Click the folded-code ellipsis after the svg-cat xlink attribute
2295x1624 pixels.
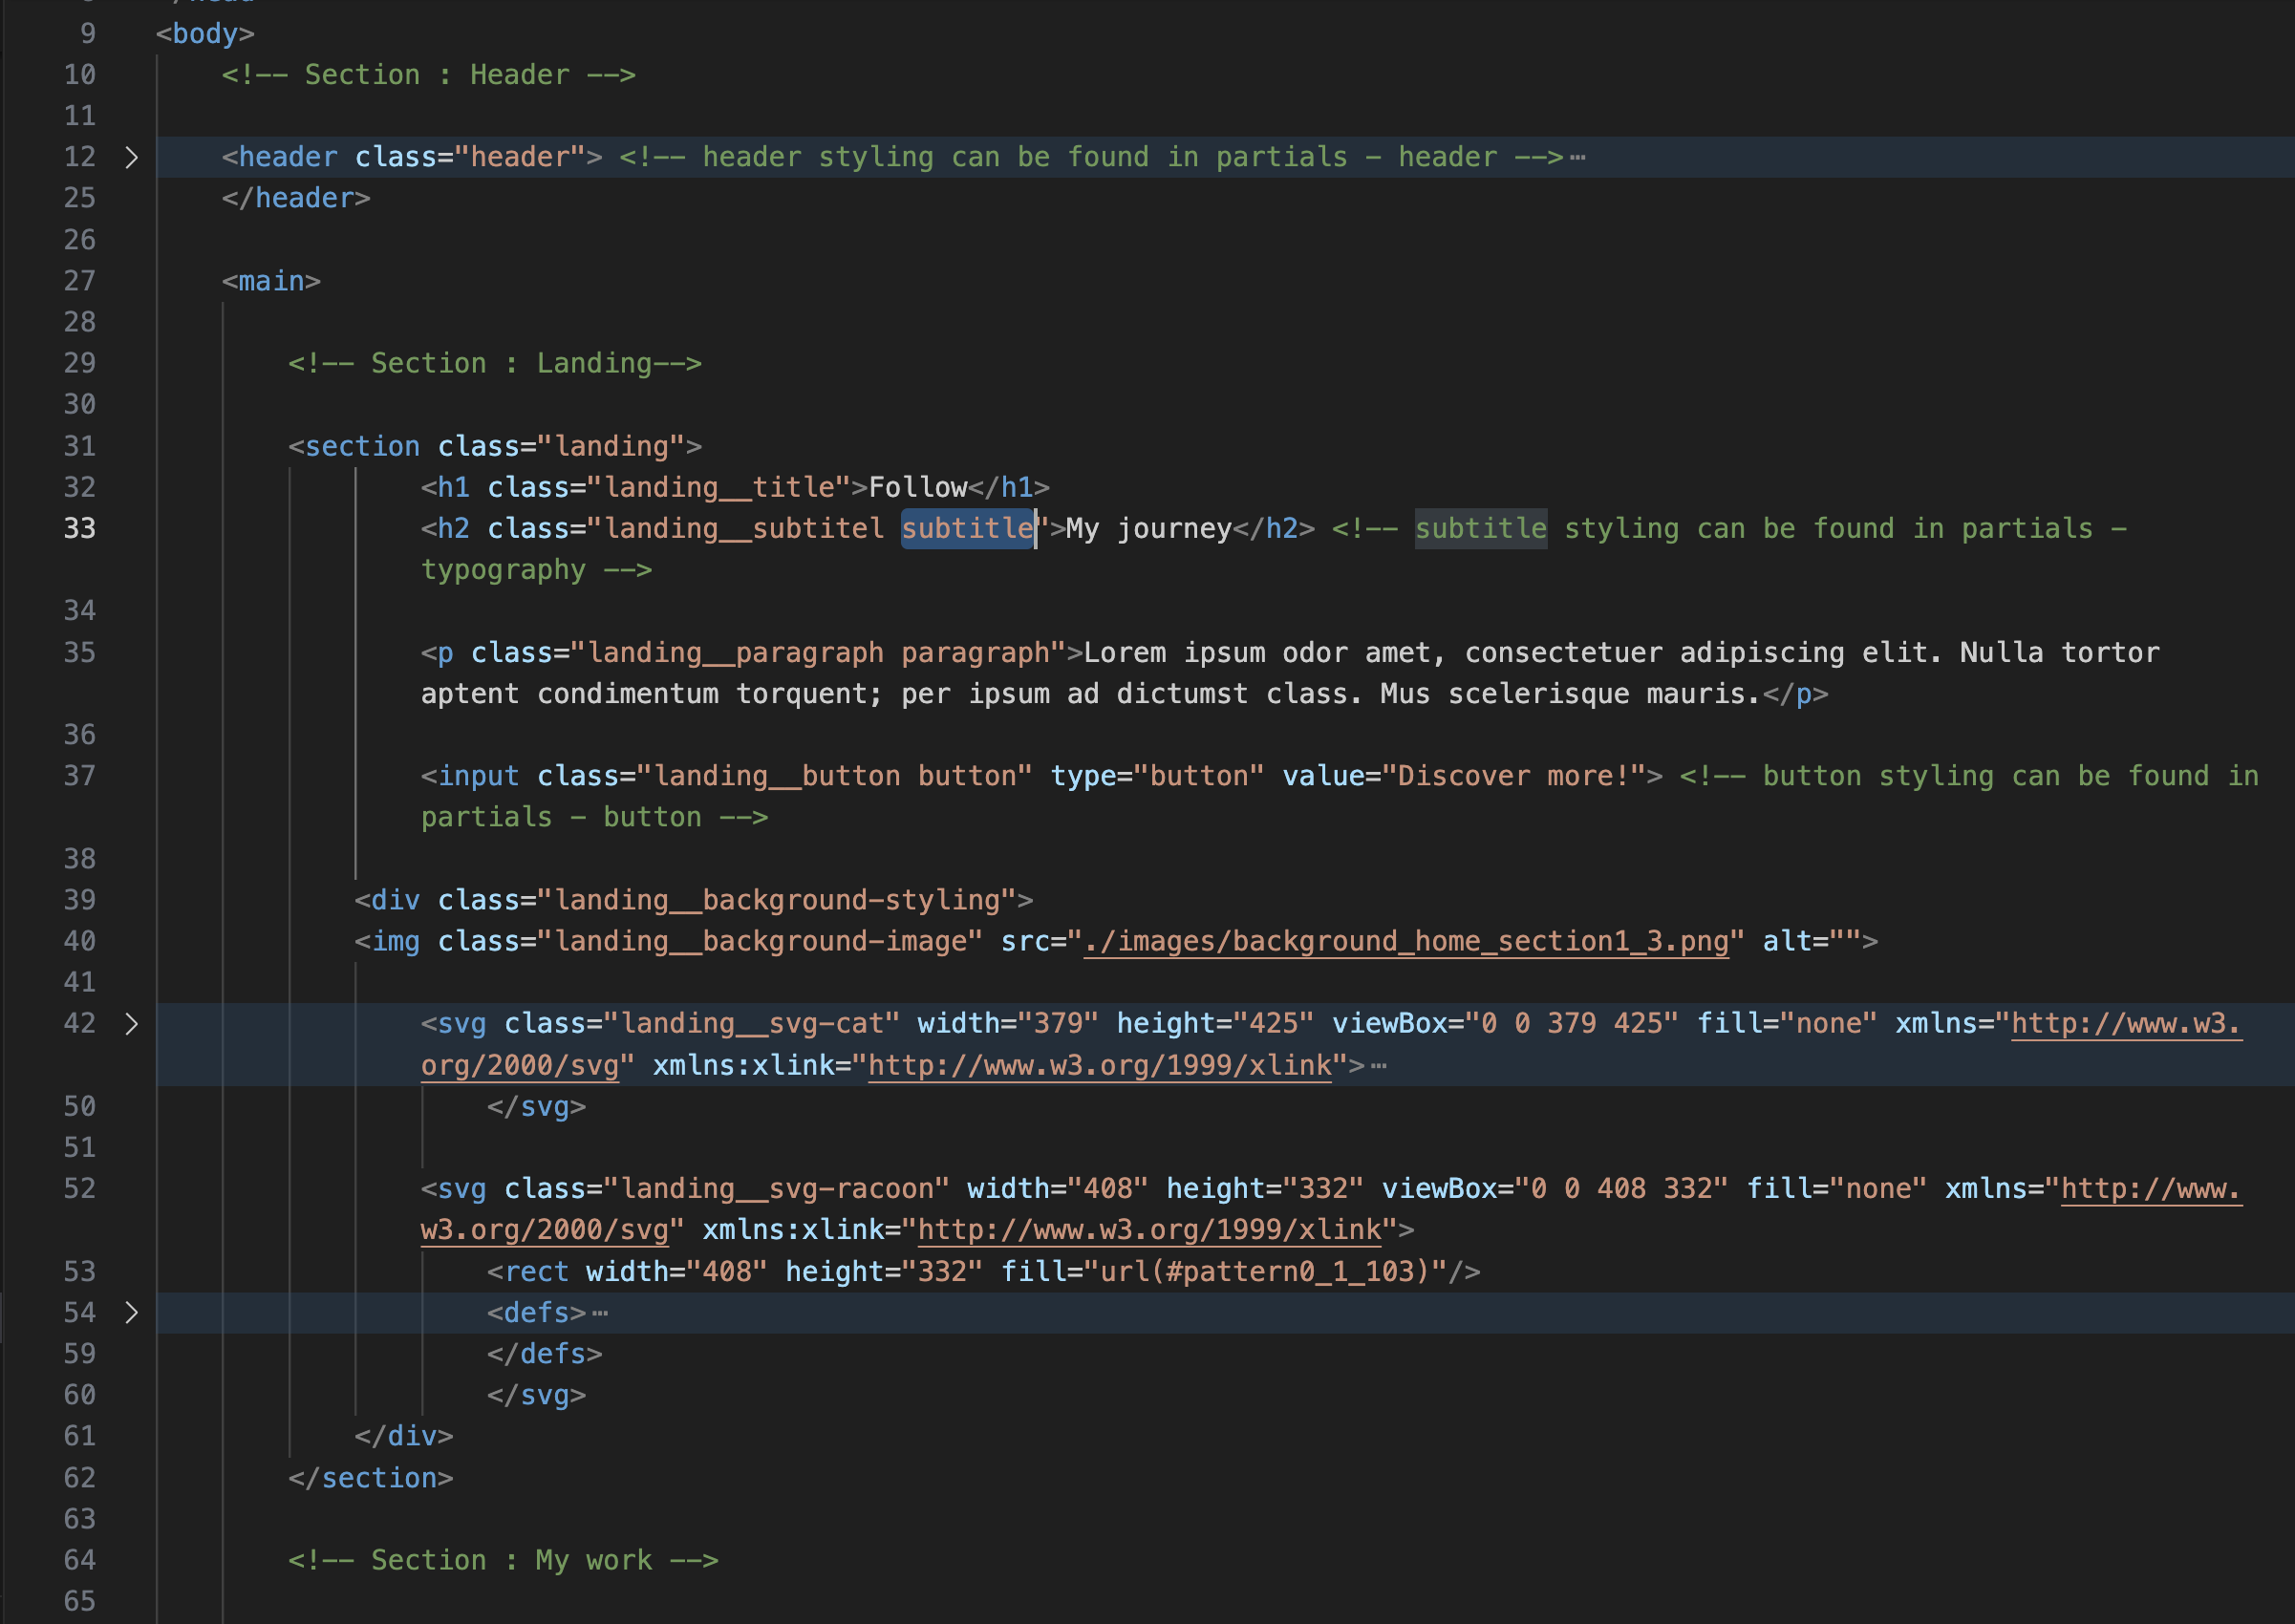[1379, 1065]
